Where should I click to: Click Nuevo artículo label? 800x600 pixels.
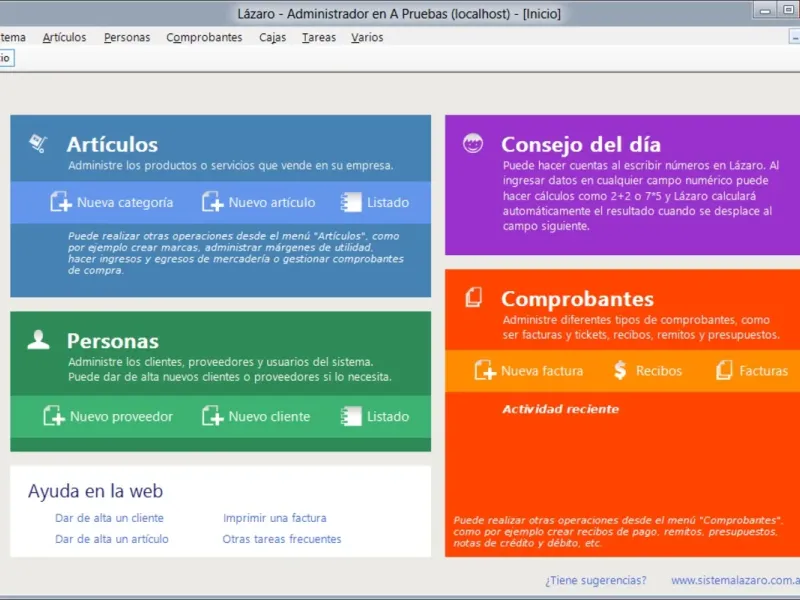(x=271, y=203)
